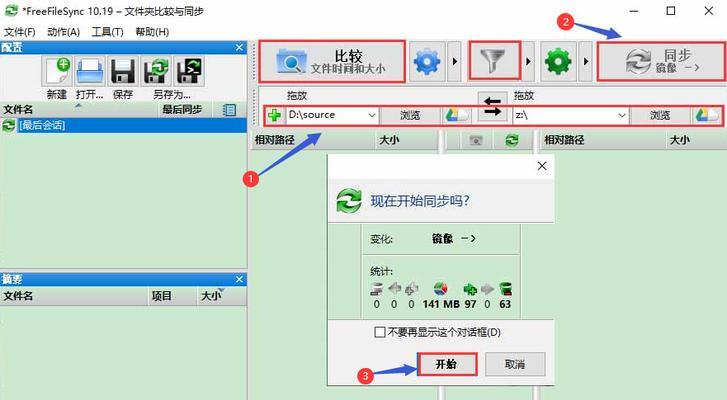Click the '97' create count in statistics
Screen dimensions: 727x400
470,304
